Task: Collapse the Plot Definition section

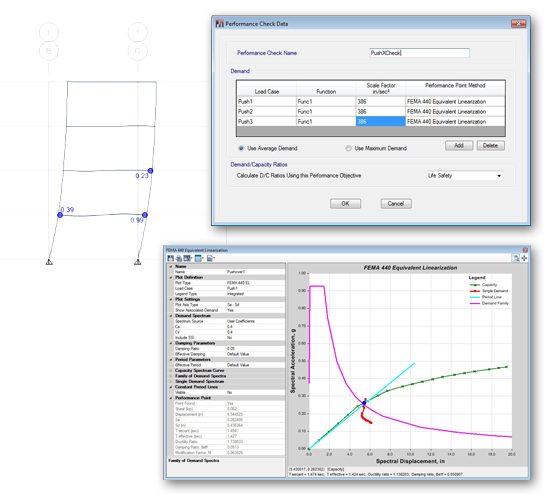Action: tap(171, 277)
